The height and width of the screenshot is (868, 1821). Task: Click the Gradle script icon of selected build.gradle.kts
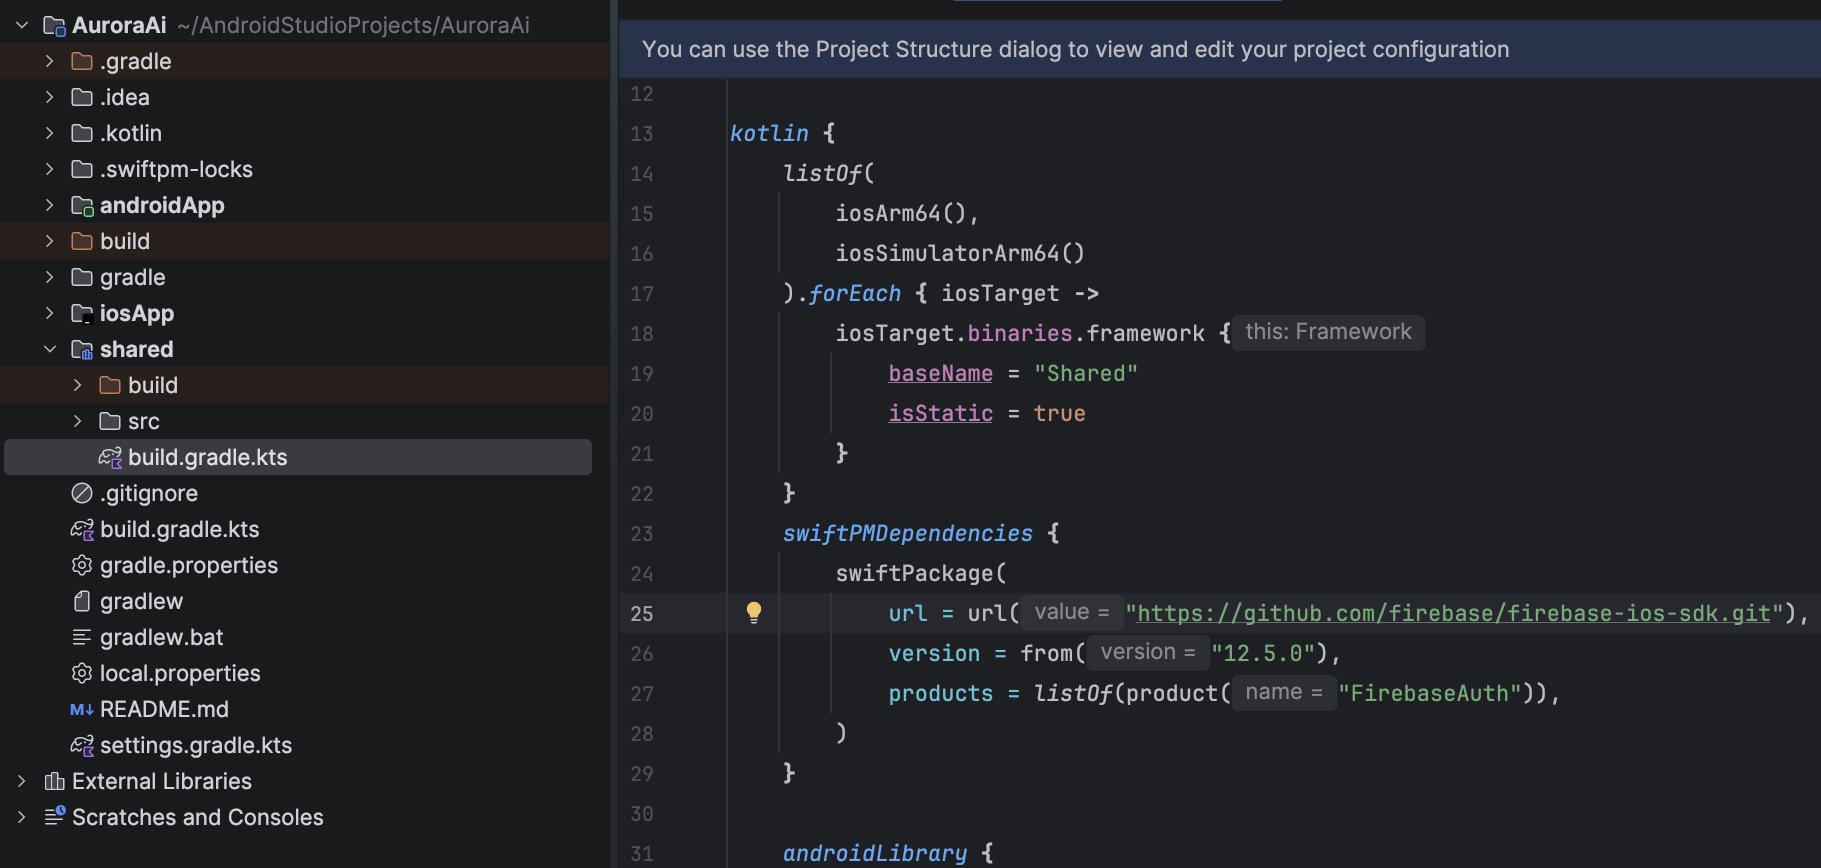point(110,457)
